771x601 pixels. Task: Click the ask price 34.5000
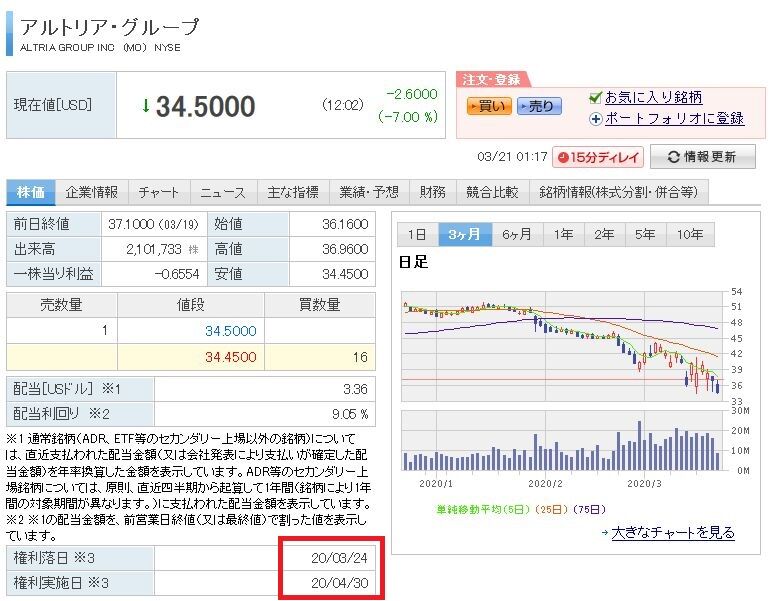pos(231,331)
